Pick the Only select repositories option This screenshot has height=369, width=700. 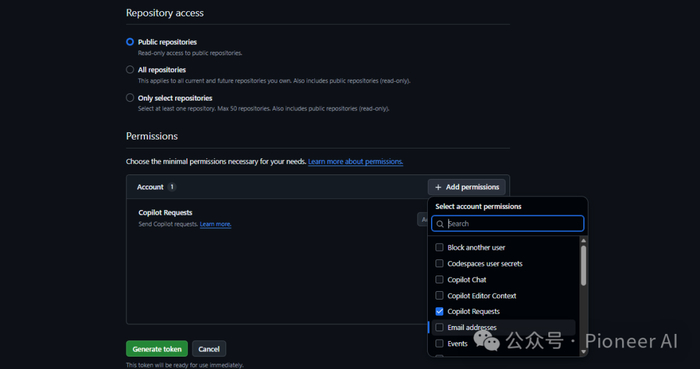[x=130, y=98]
